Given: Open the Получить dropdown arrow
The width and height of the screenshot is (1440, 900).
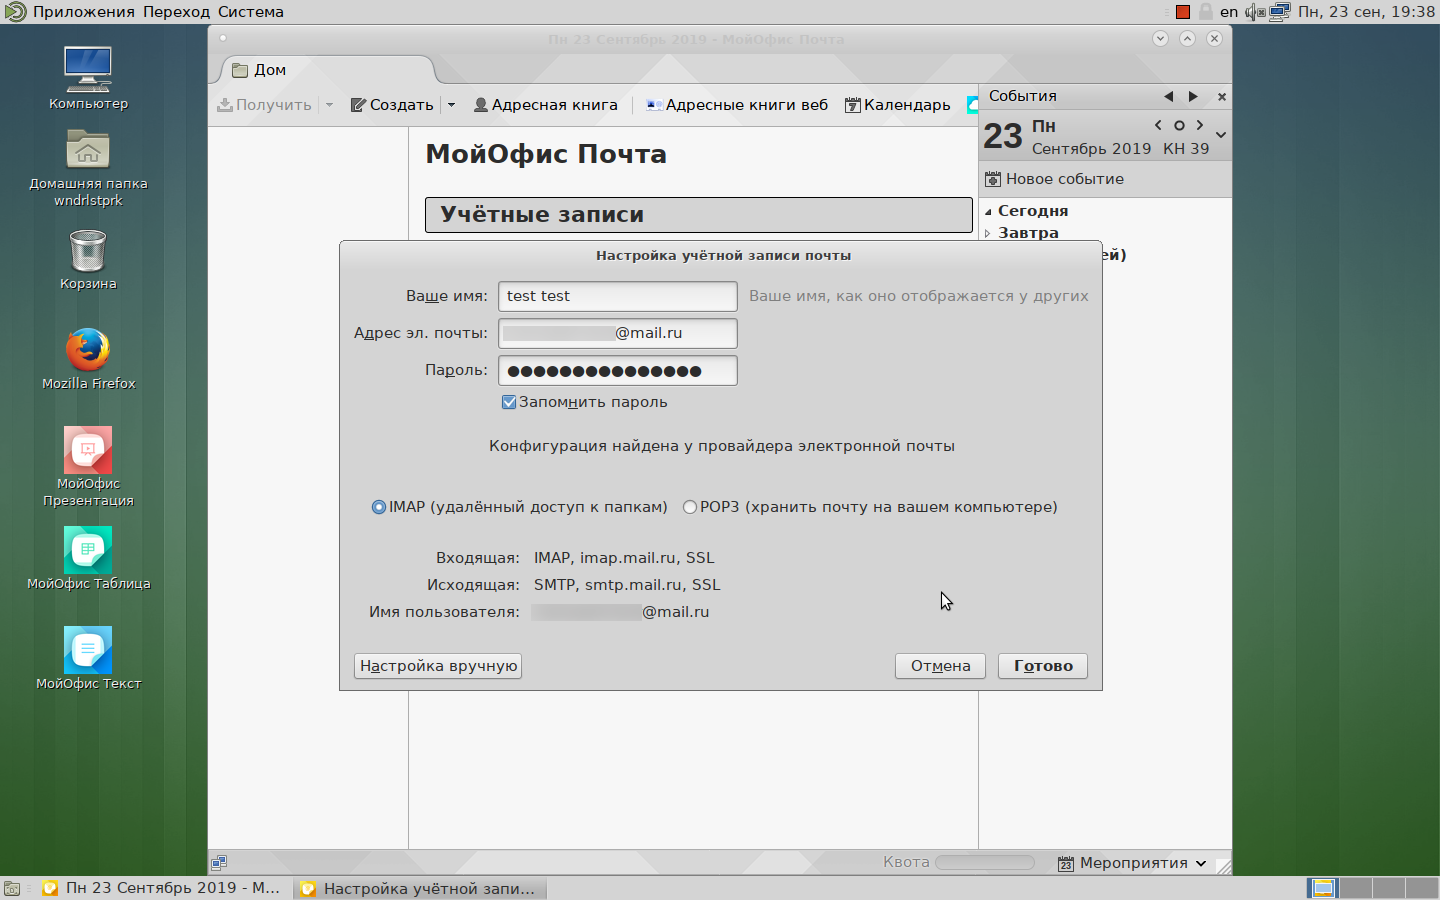Looking at the screenshot, I should tap(329, 105).
